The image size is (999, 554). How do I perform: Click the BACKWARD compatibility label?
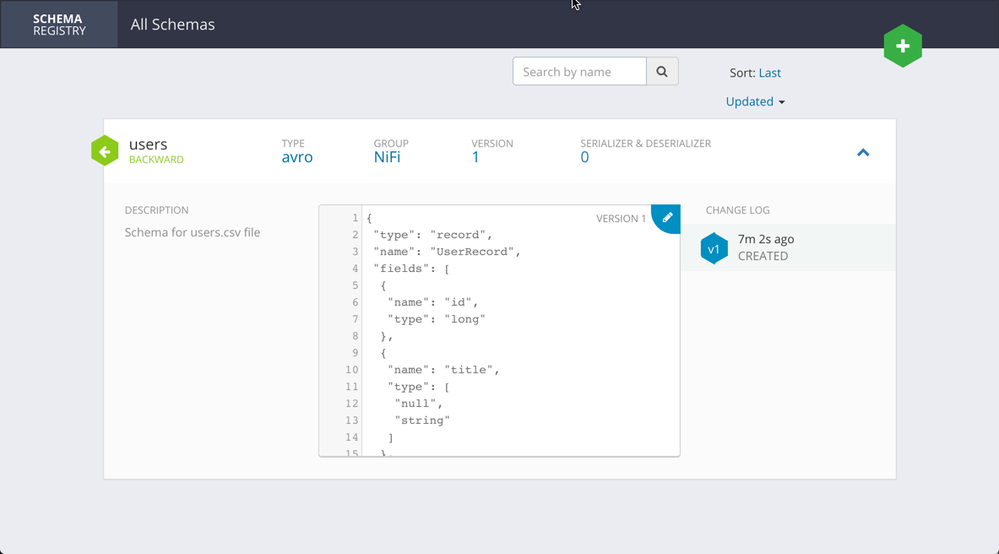tap(156, 160)
